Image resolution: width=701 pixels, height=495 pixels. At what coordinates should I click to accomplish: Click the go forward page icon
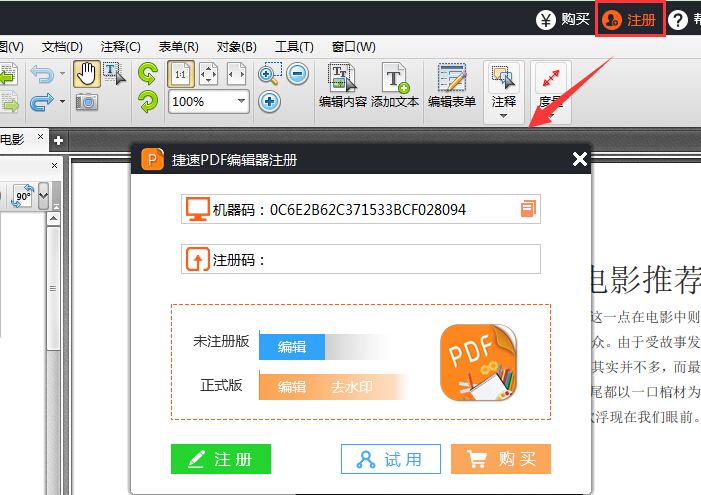click(x=11, y=102)
